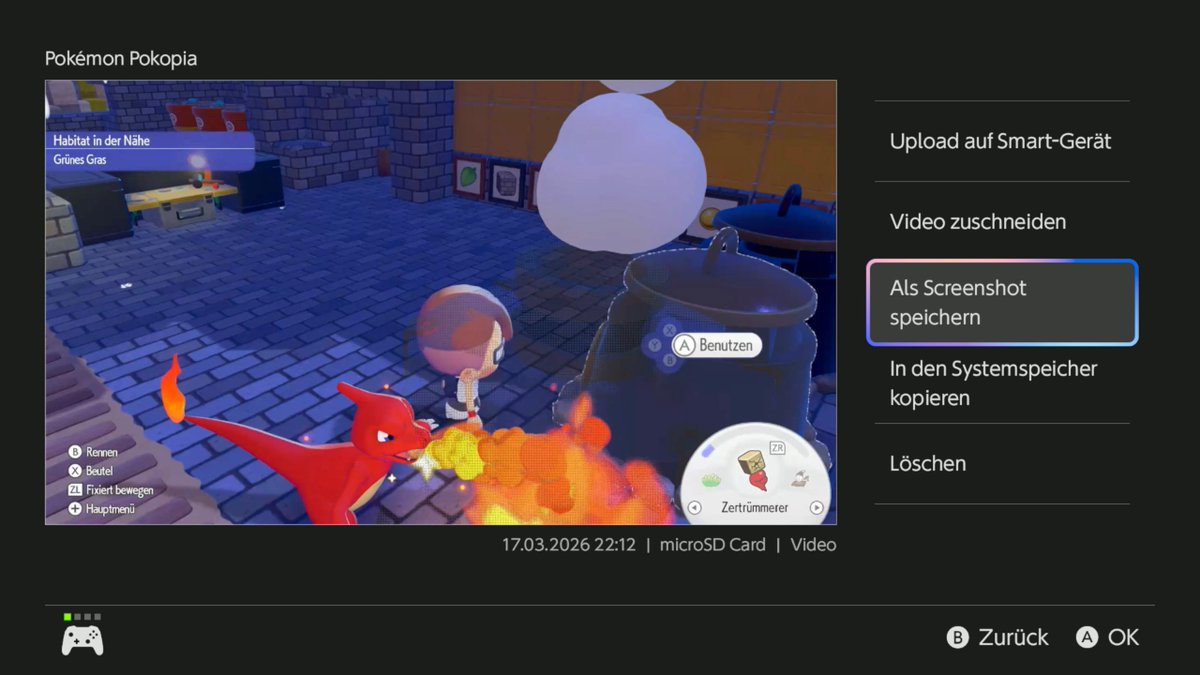Viewport: 1200px width, 675px height.
Task: Click the plus Hauptmenü hint
Action: (101, 509)
